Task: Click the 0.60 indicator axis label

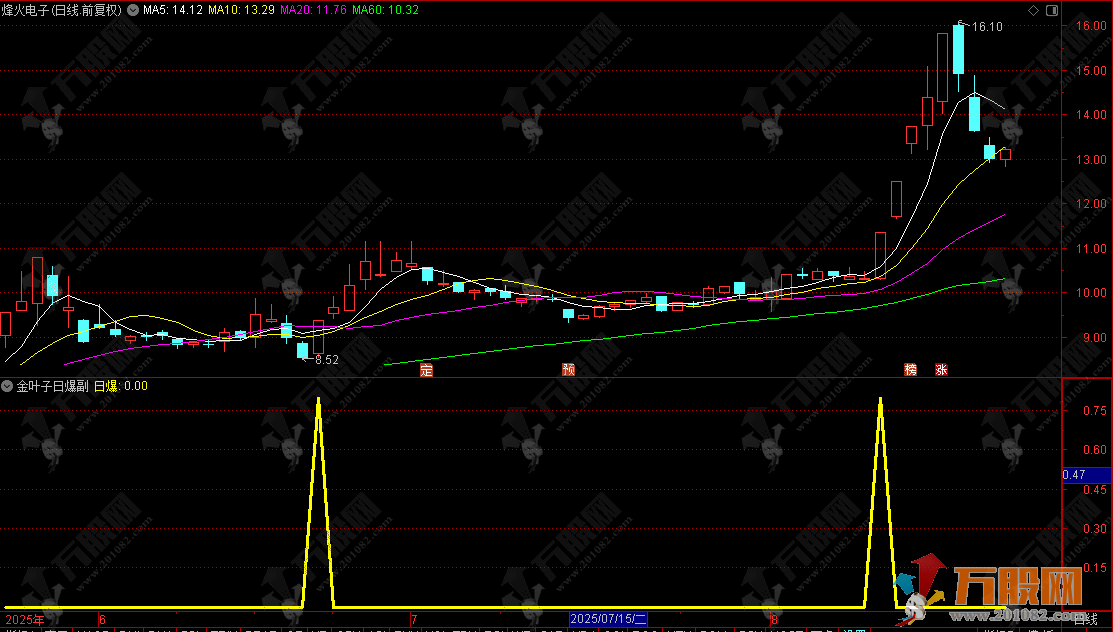Action: 1095,450
